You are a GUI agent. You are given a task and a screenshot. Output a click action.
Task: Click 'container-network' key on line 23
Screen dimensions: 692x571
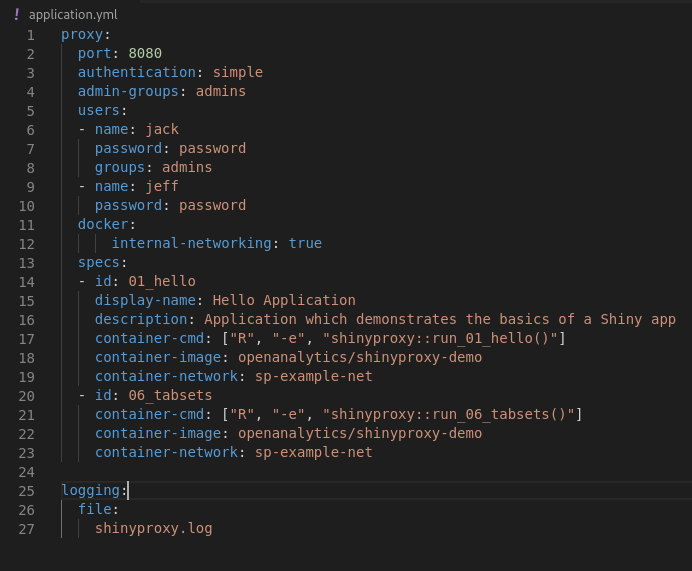point(166,452)
